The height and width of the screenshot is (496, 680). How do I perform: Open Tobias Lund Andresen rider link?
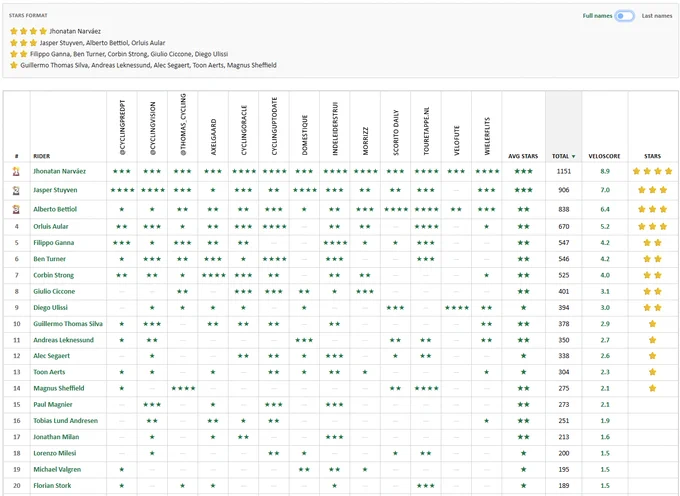[65, 421]
